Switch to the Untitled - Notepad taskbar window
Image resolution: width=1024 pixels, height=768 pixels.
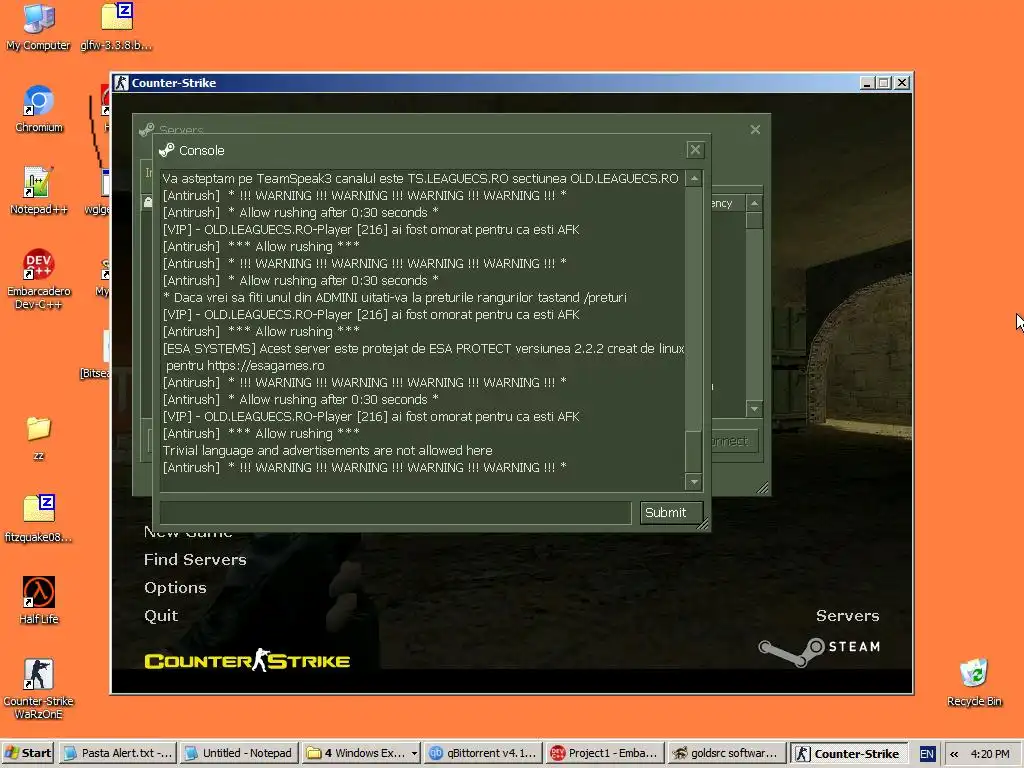[x=239, y=753]
